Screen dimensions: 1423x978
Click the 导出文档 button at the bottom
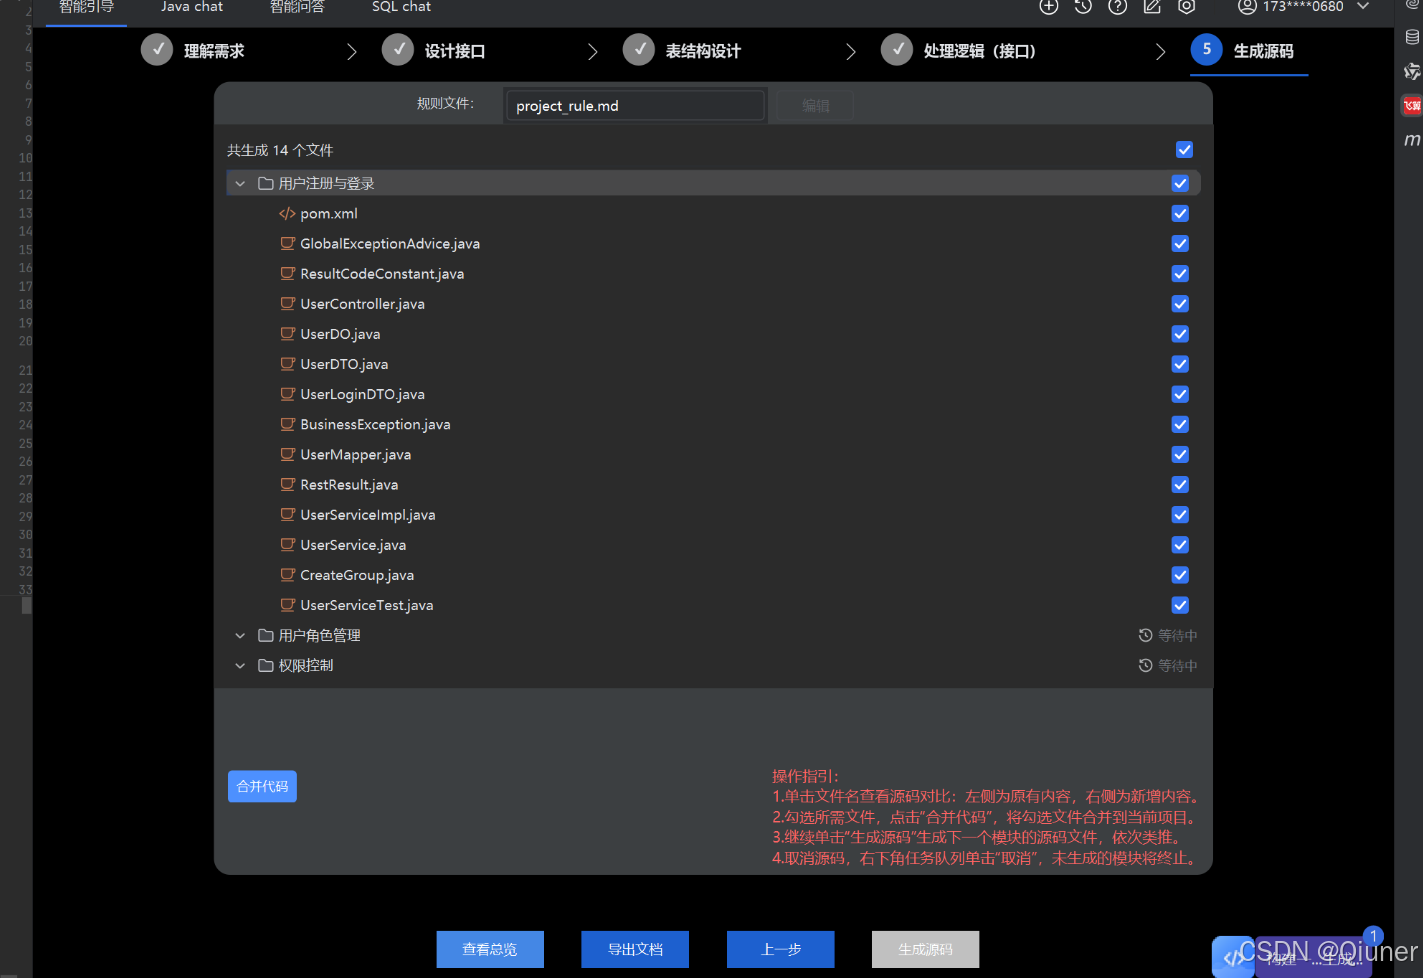635,949
